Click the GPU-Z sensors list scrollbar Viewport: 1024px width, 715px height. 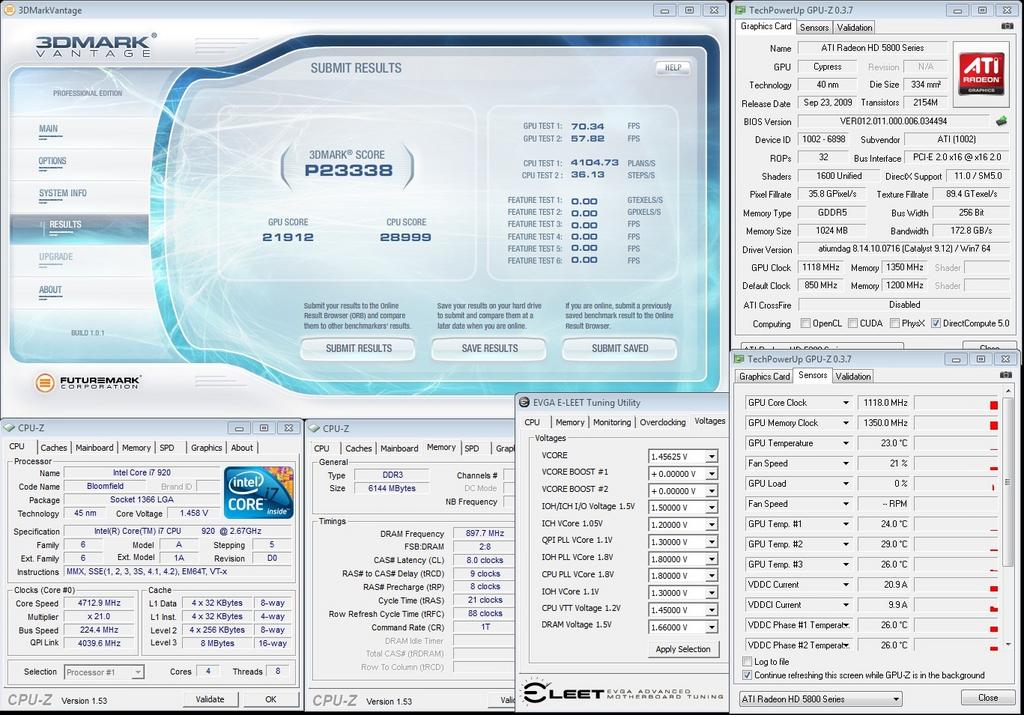coord(1008,480)
